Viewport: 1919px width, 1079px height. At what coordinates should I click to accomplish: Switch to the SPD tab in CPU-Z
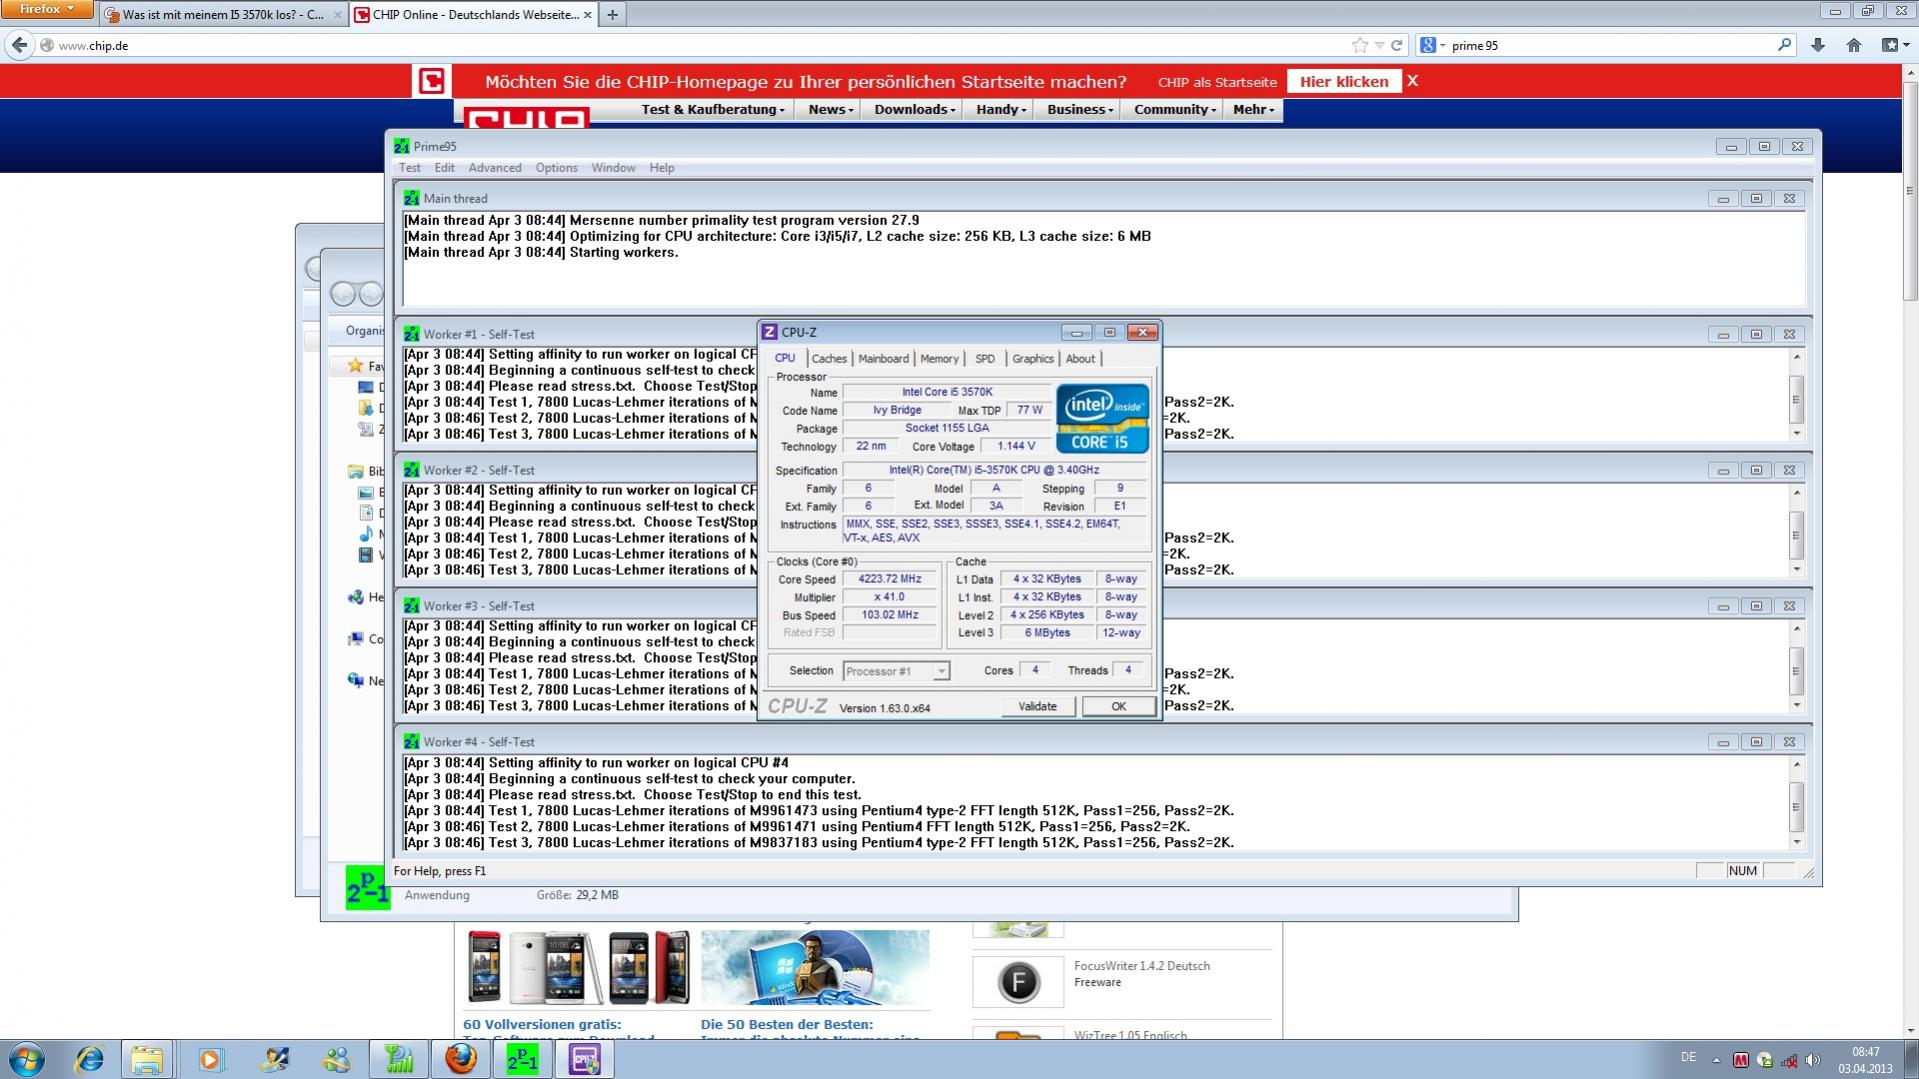pyautogui.click(x=985, y=359)
